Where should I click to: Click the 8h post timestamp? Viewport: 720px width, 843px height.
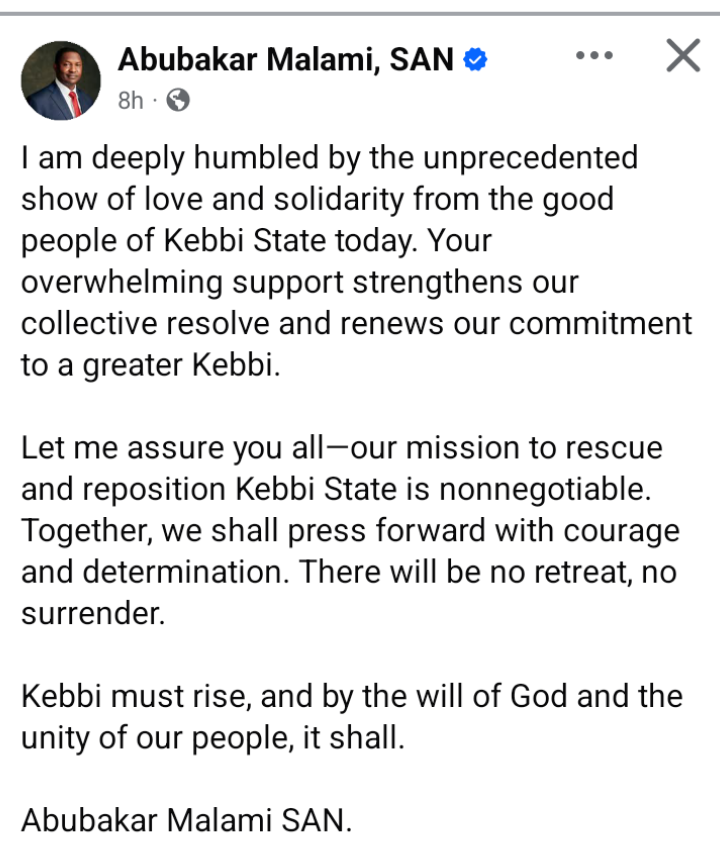coord(131,100)
